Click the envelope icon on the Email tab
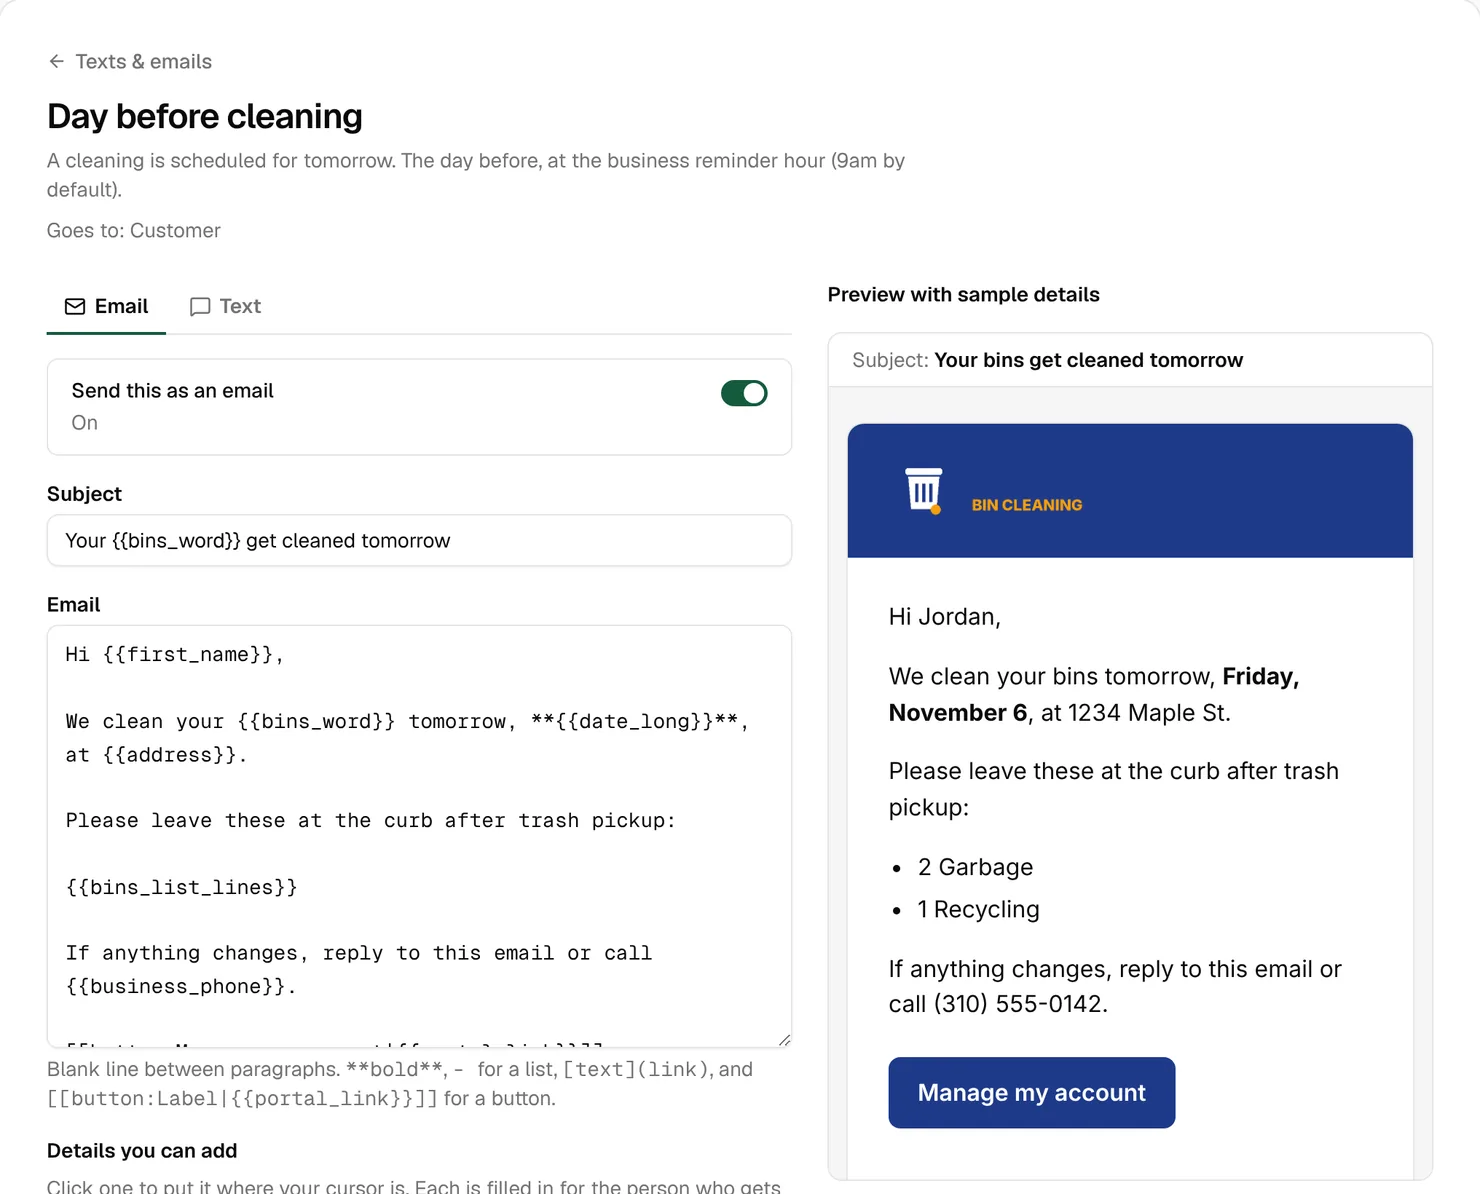Image resolution: width=1480 pixels, height=1194 pixels. coord(75,306)
